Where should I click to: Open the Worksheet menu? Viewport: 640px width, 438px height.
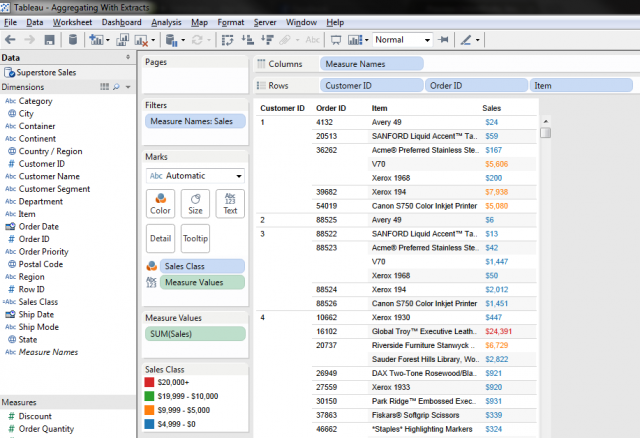(73, 21)
